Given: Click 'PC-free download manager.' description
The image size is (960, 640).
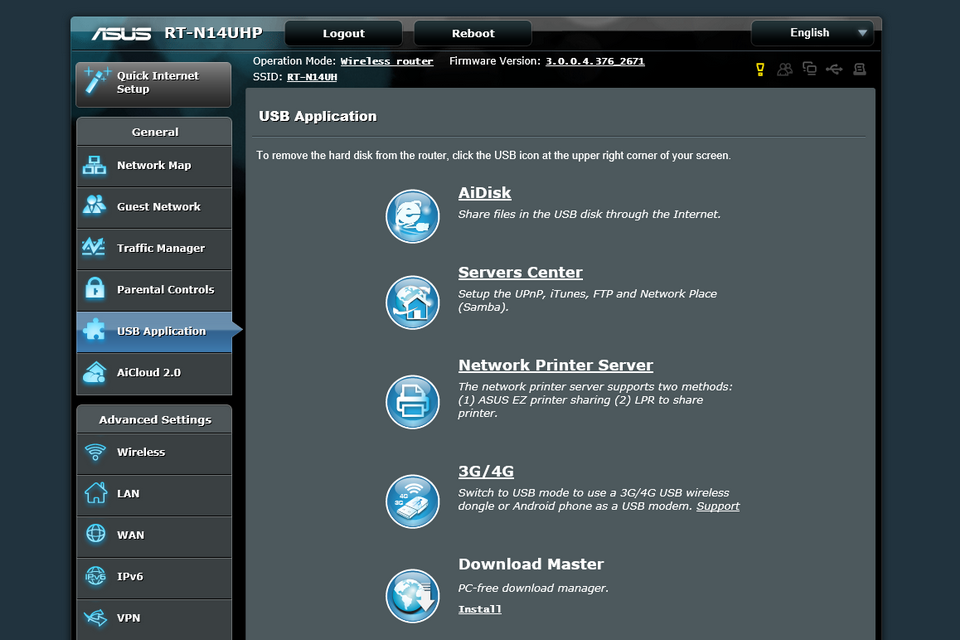Looking at the screenshot, I should click(533, 588).
